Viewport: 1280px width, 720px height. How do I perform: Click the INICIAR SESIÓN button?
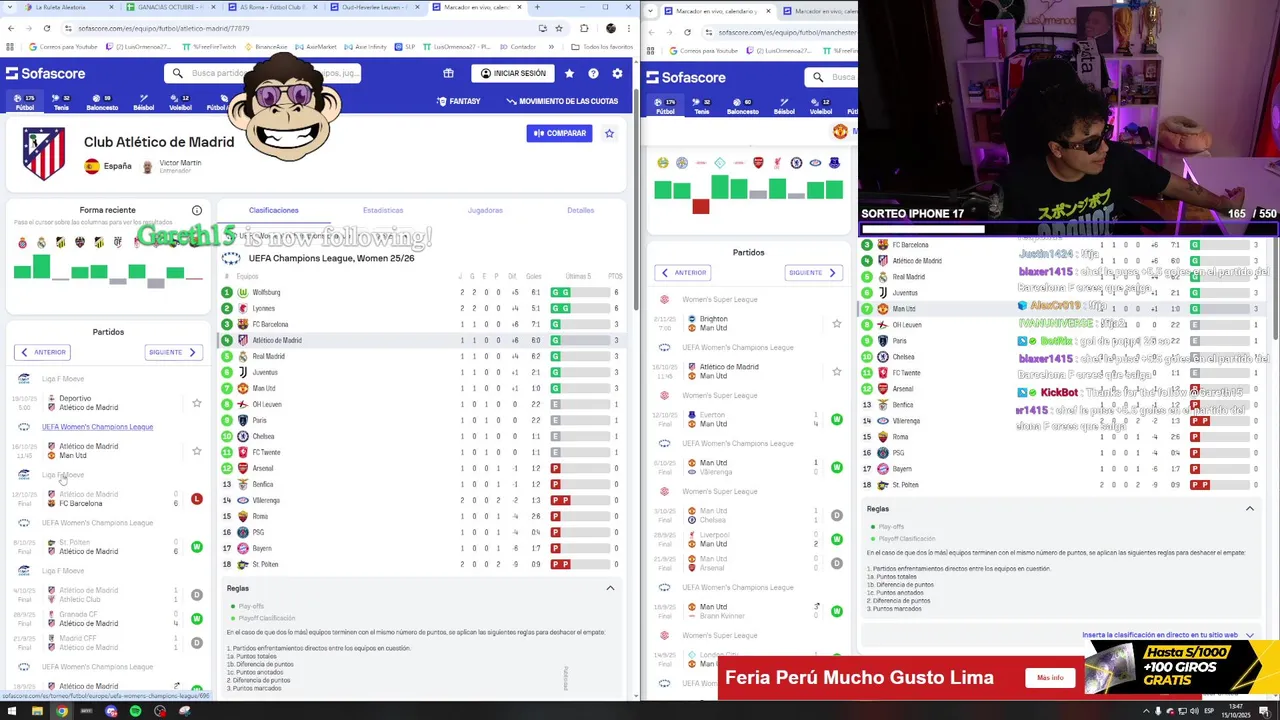[x=513, y=73]
